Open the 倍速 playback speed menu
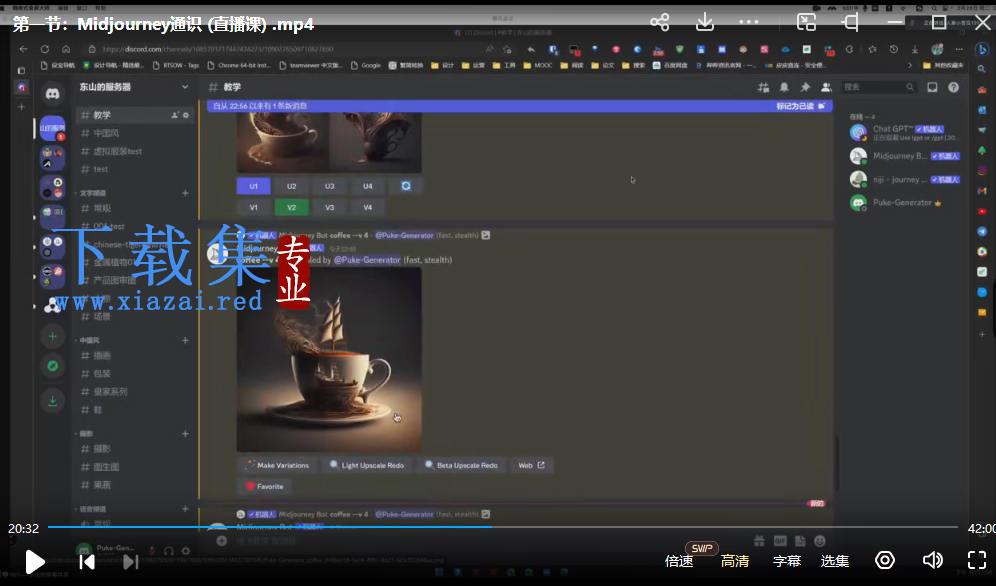Viewport: 996px width, 586px height. [x=679, y=561]
